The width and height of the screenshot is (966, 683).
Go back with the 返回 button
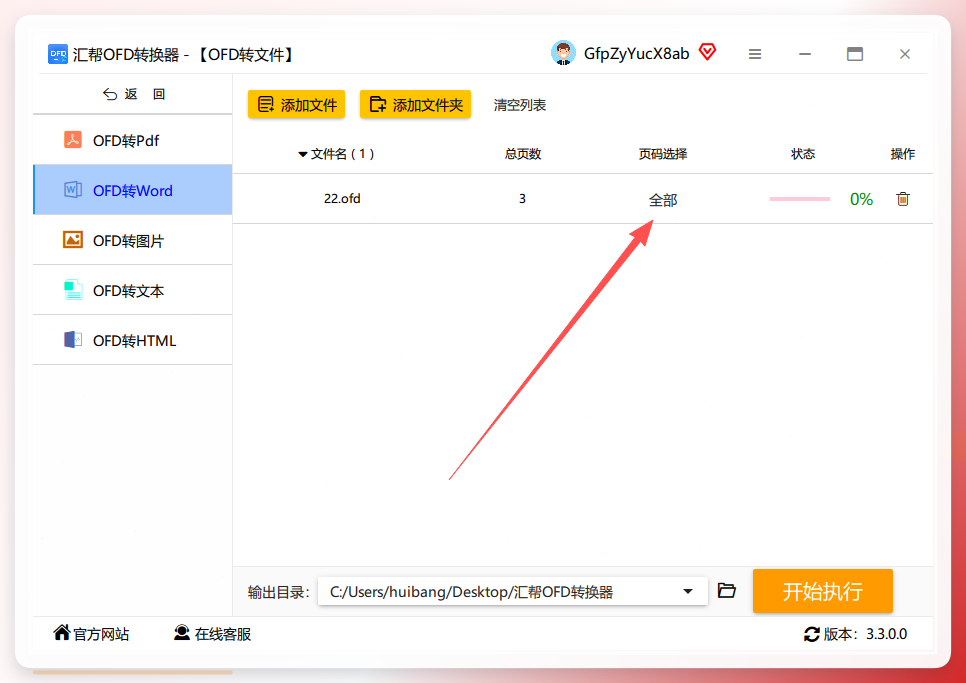click(x=133, y=94)
